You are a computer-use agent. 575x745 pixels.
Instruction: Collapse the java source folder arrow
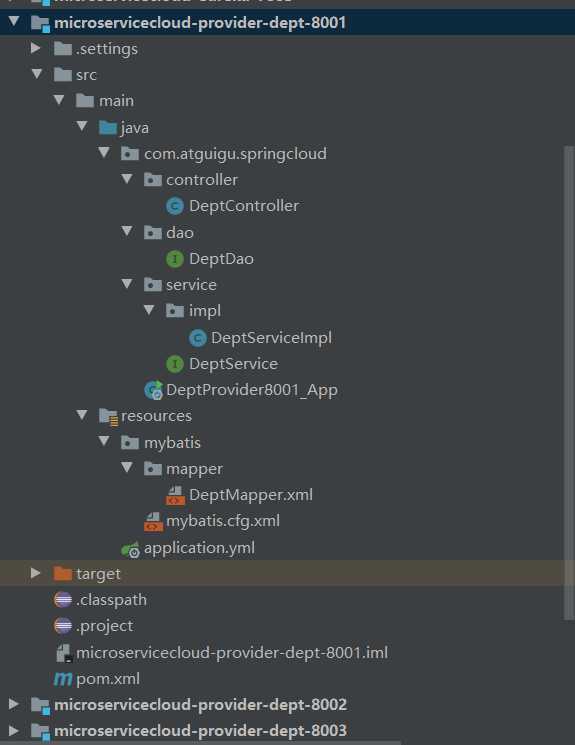[x=82, y=126]
